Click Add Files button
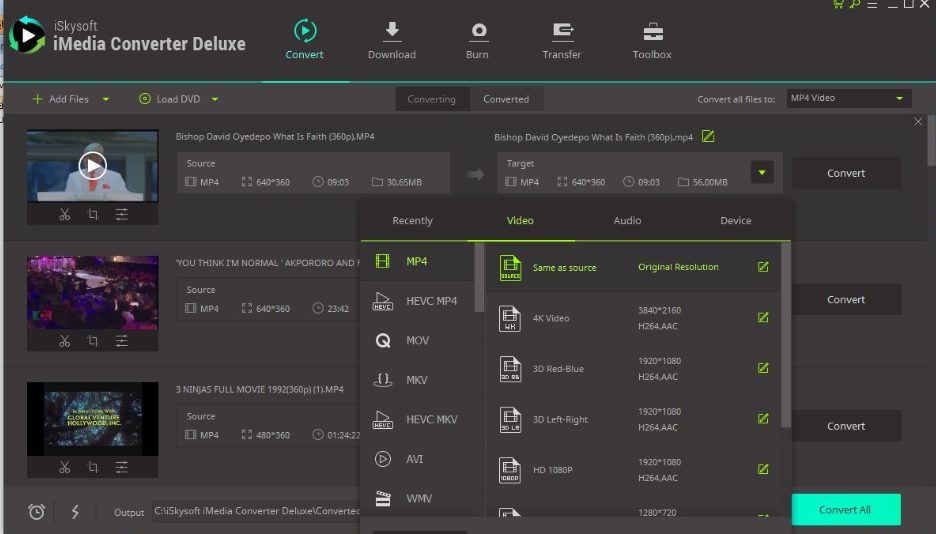This screenshot has width=936, height=534. click(60, 99)
